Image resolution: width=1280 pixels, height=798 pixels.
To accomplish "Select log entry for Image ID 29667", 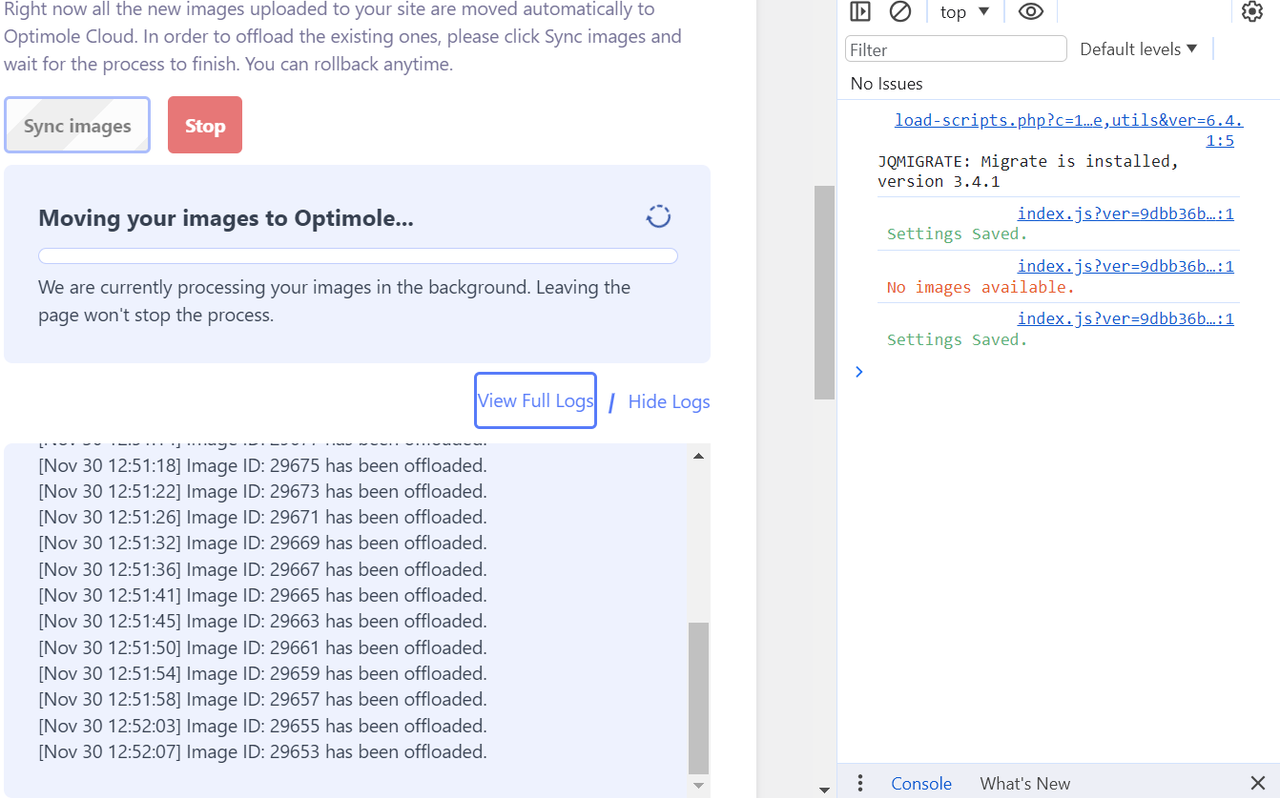I will tap(263, 569).
